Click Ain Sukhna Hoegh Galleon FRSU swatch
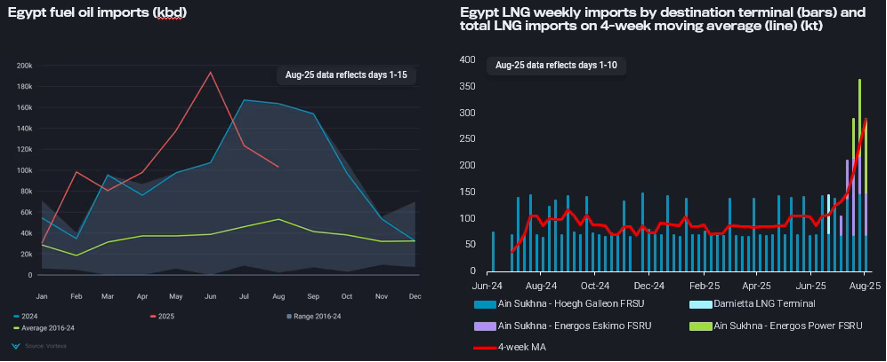887x362 pixels. (x=485, y=304)
